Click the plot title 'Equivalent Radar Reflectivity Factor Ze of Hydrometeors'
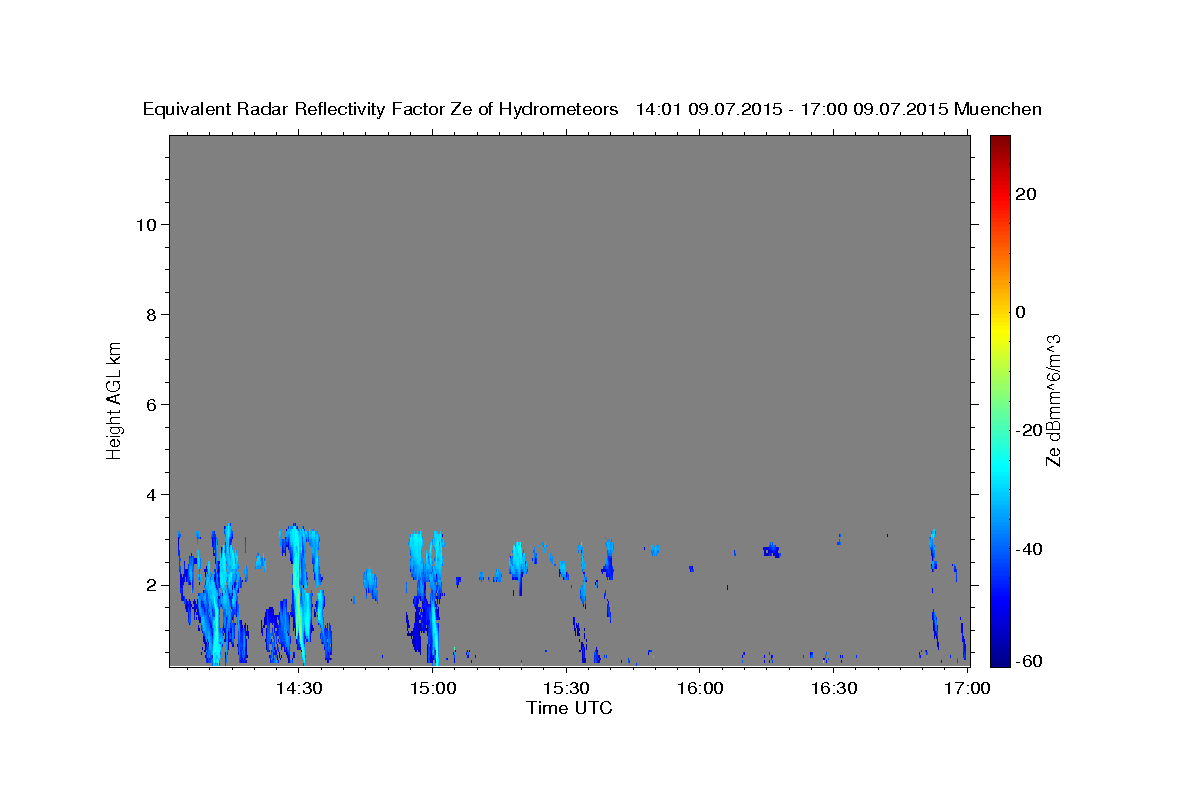1200x800 pixels. [381, 109]
